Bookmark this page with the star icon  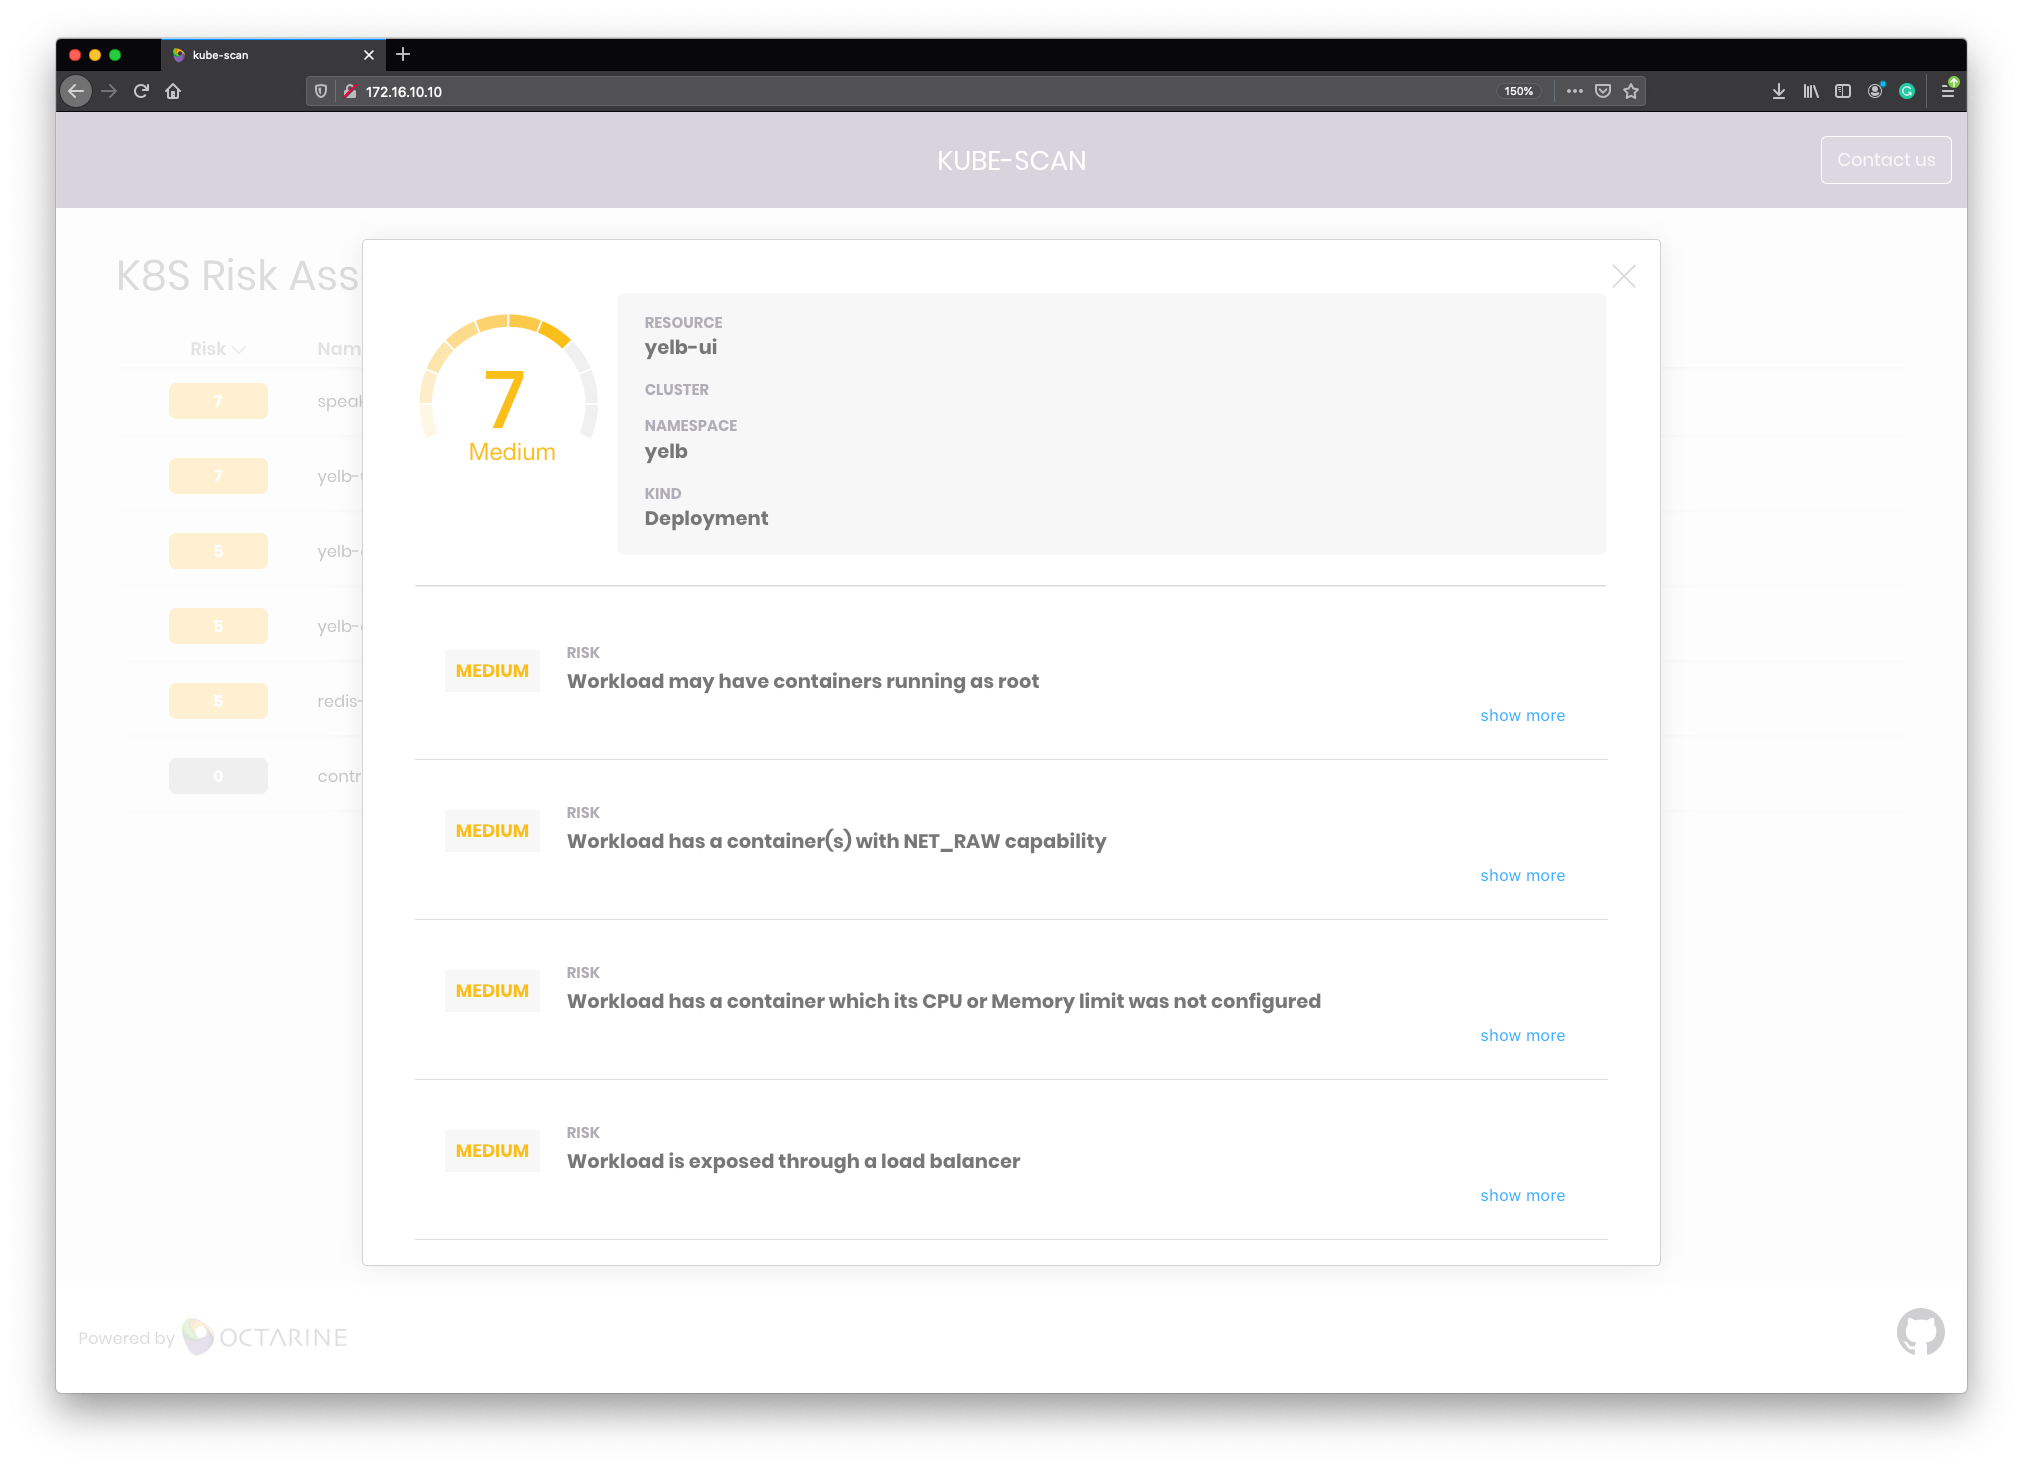point(1632,90)
